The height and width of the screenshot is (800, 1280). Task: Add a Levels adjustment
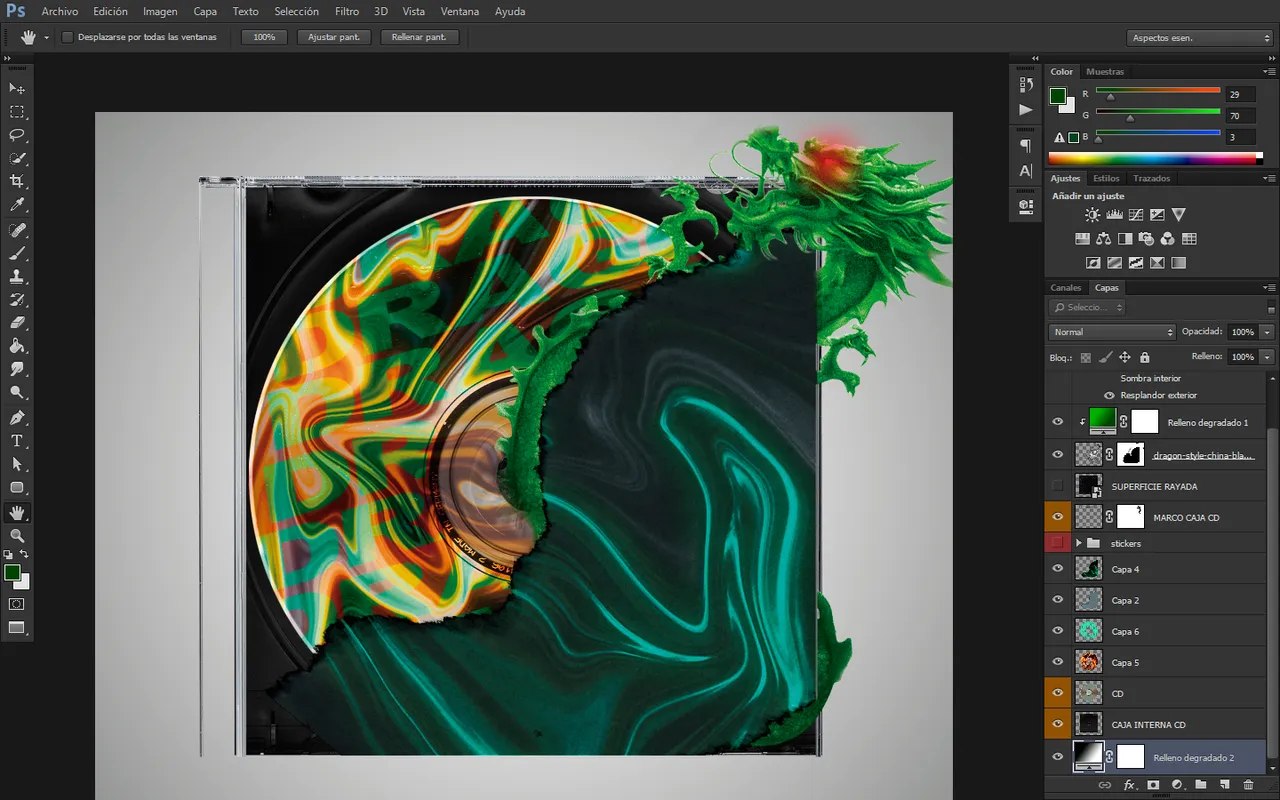[x=1114, y=214]
